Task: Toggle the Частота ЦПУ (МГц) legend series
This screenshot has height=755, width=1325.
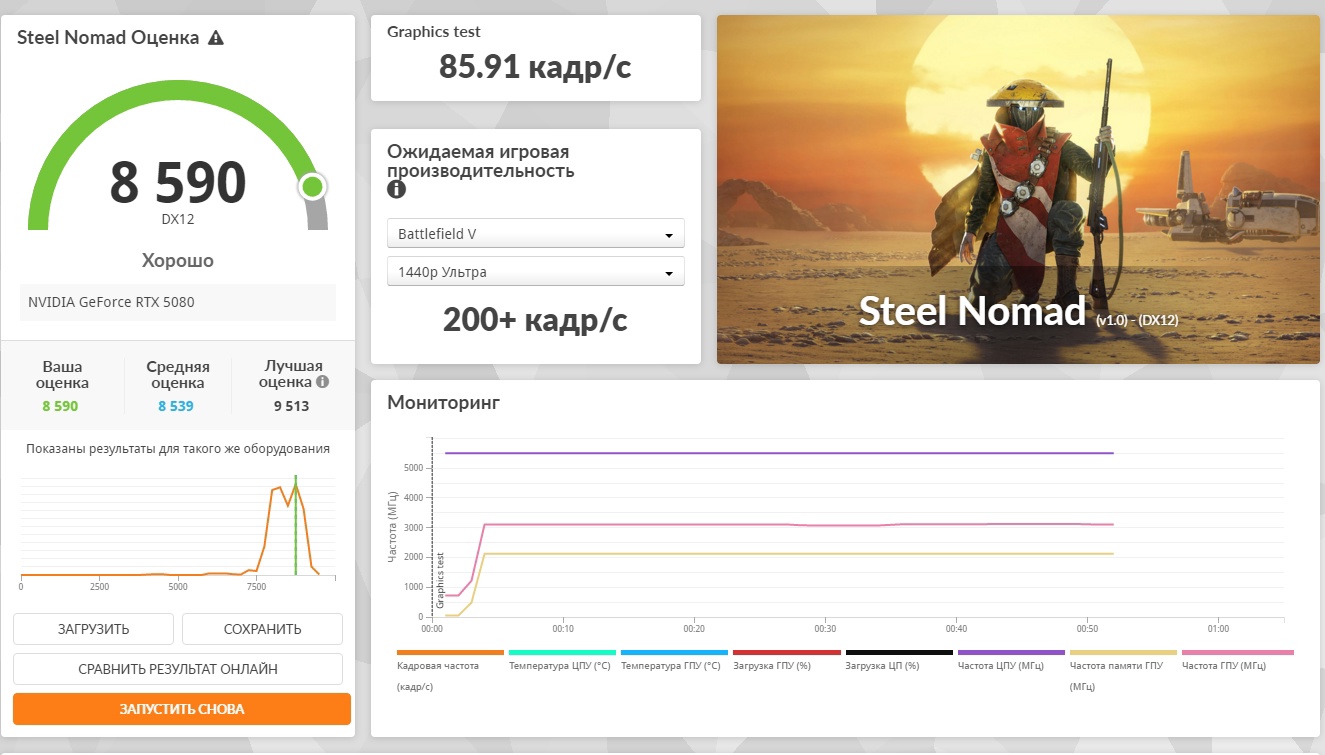Action: pos(1009,660)
